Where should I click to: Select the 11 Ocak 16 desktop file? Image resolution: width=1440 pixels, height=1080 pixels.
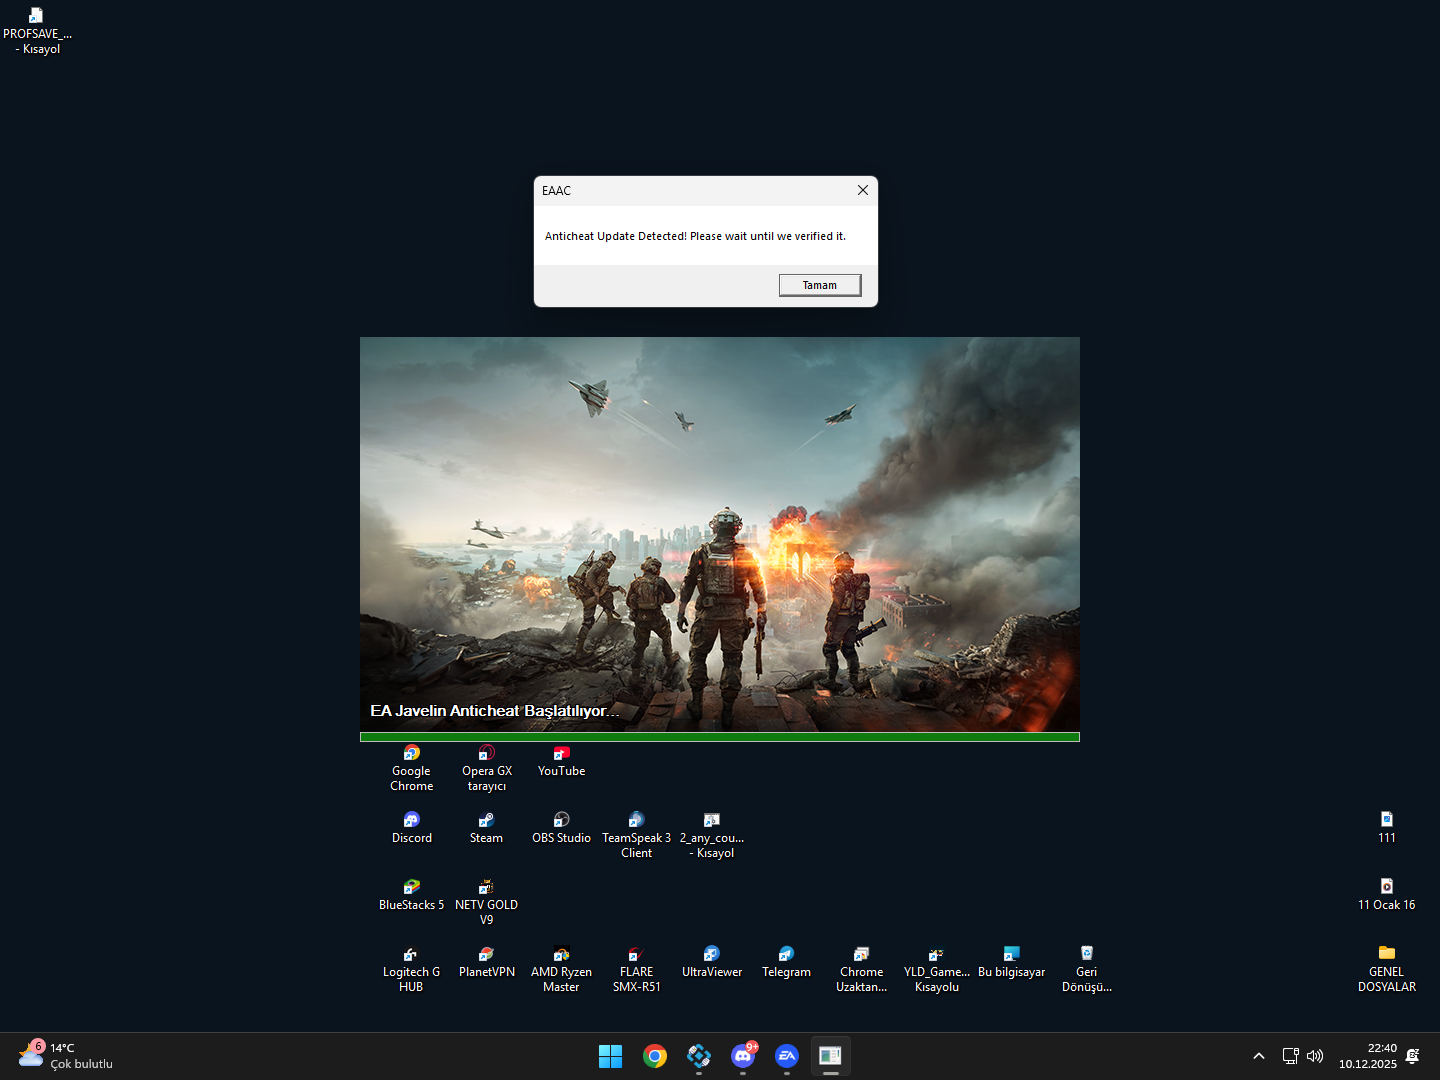[x=1386, y=895]
